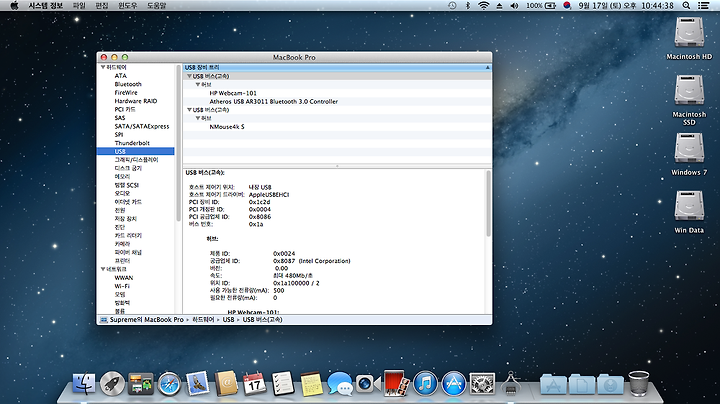Open 시스템 정보 application menu
The image size is (720, 404).
(x=45, y=6)
